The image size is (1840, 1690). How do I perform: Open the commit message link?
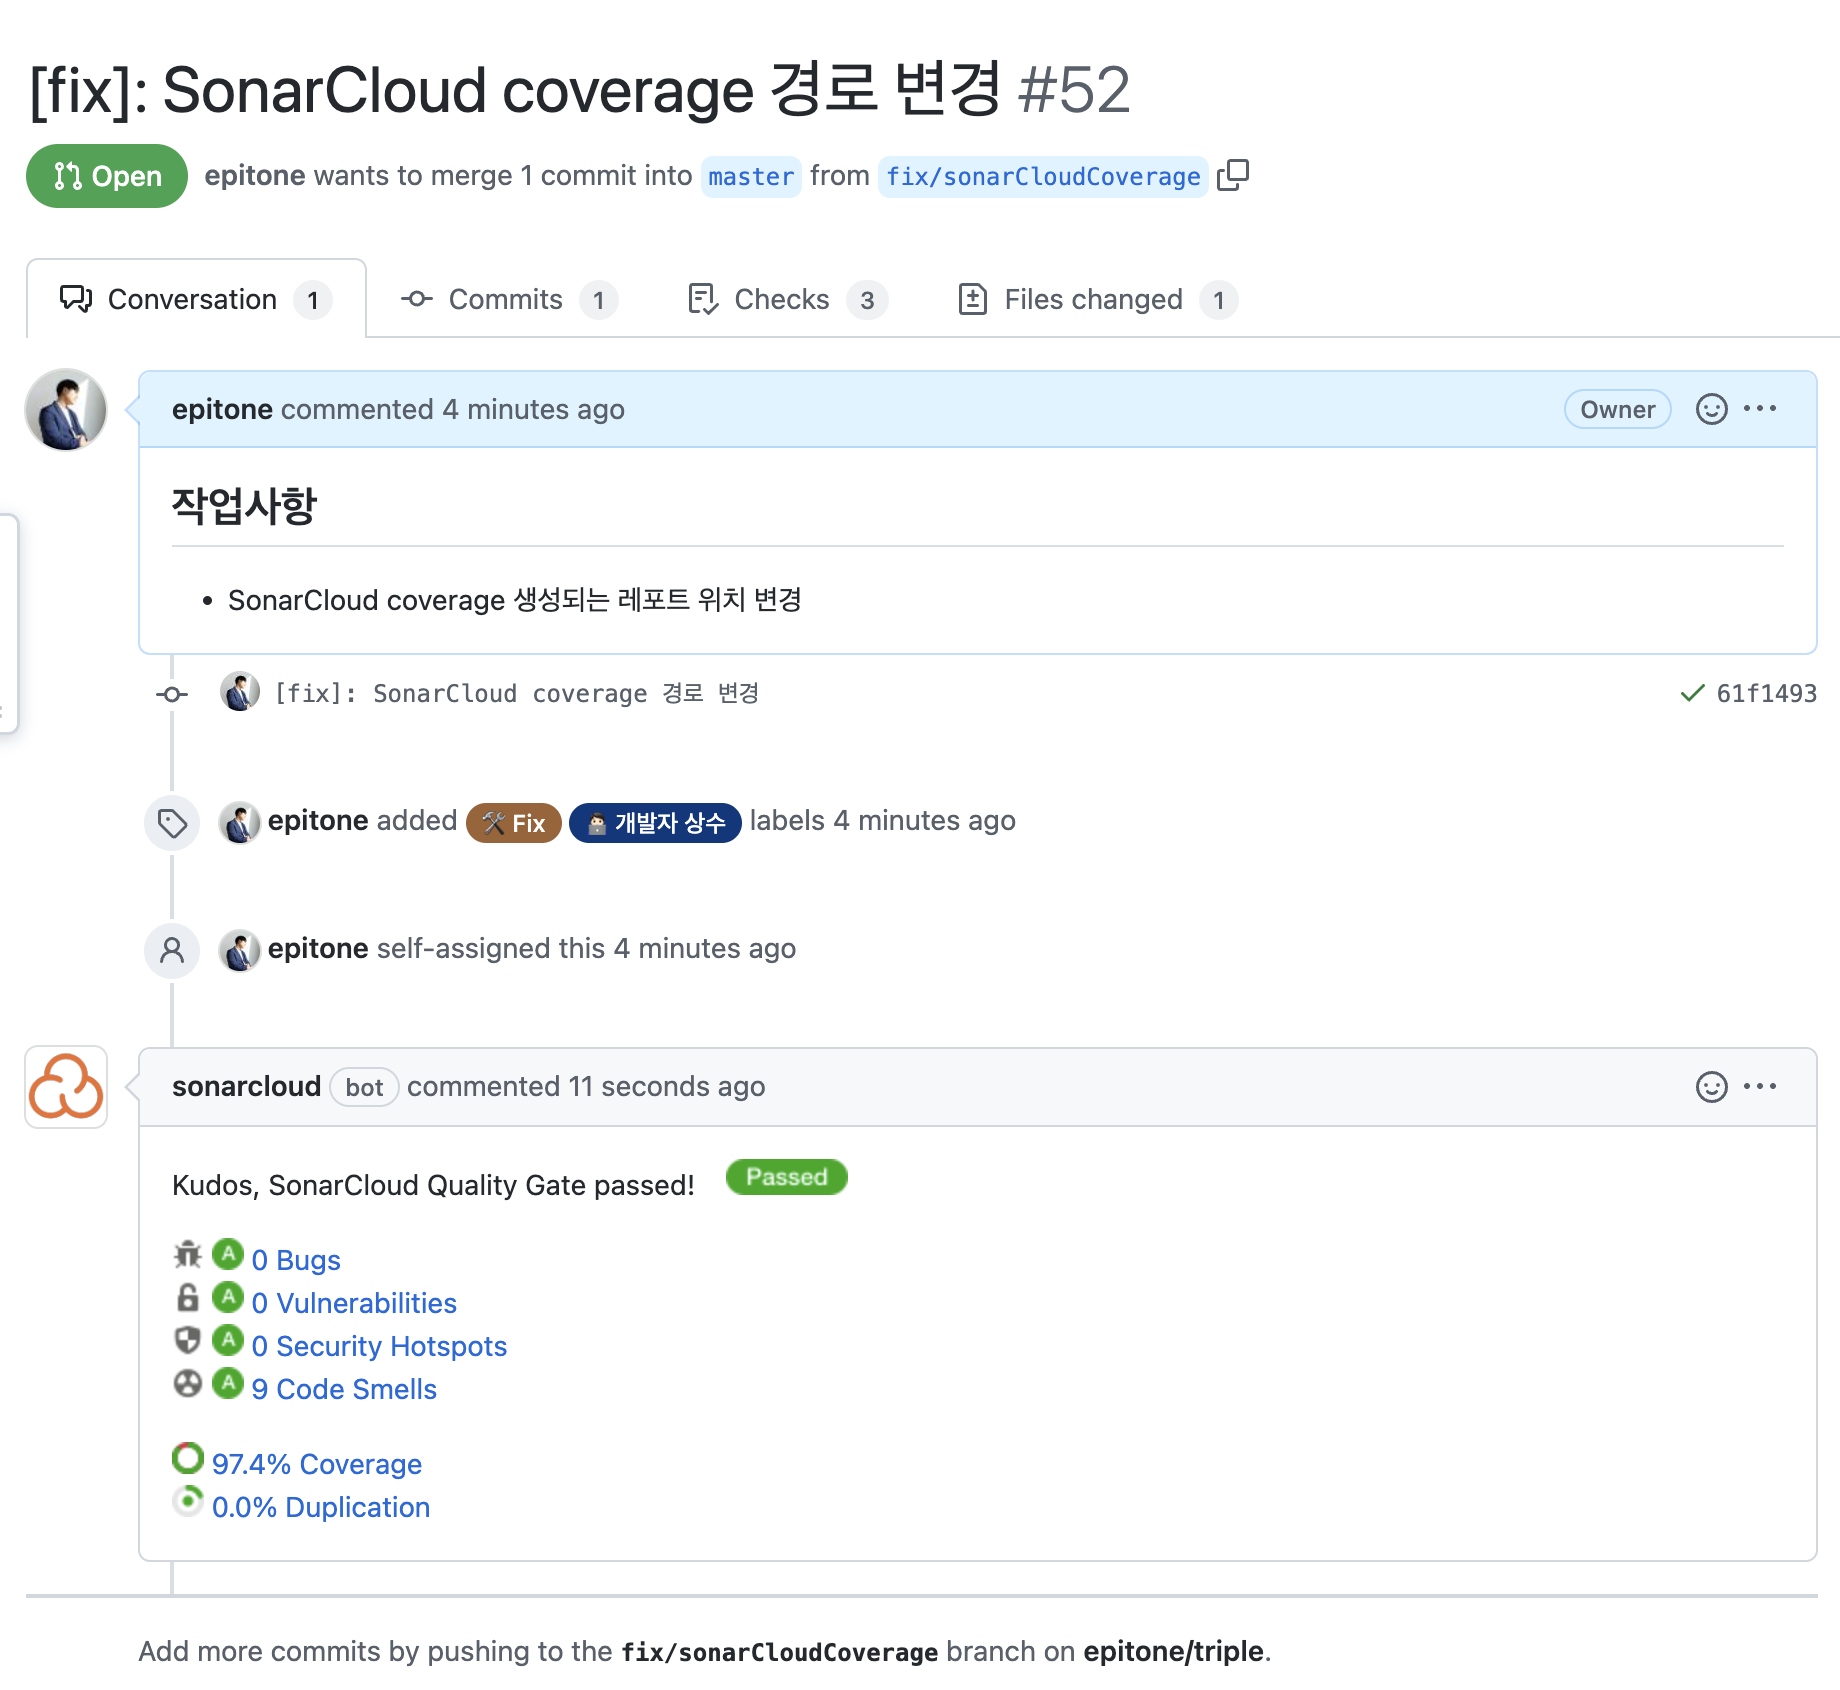[x=516, y=693]
